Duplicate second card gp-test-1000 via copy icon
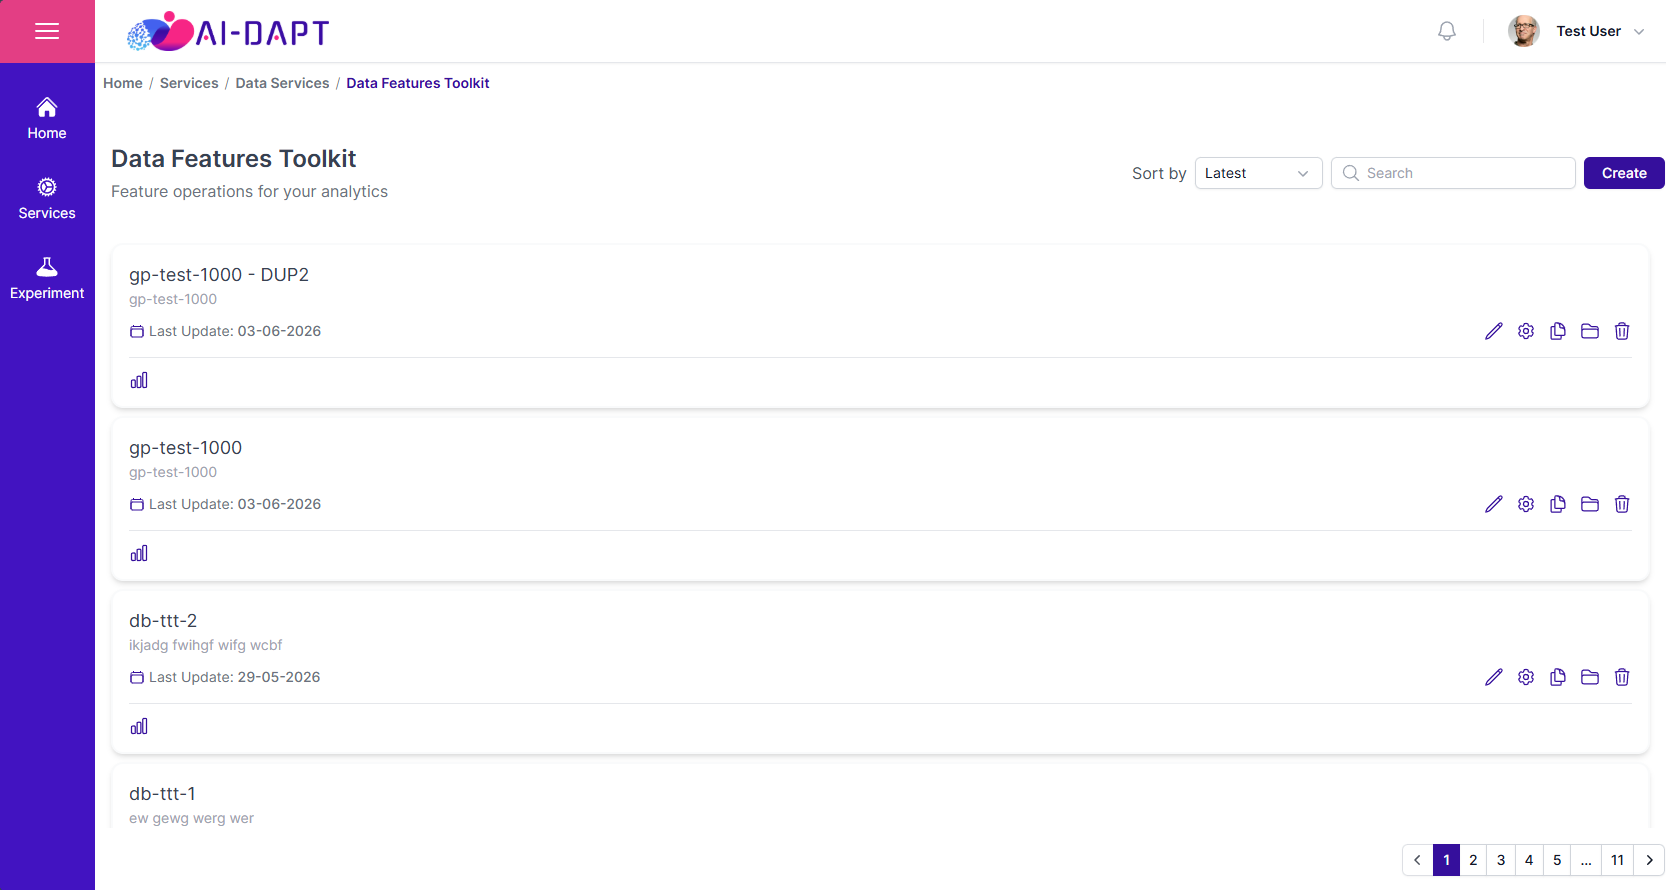1666x890 pixels. pos(1558,504)
